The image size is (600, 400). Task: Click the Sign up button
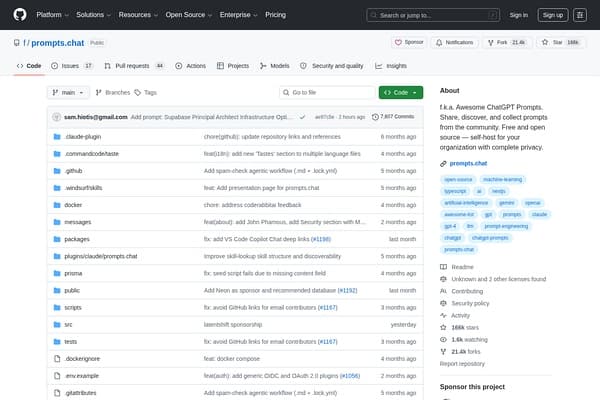[x=553, y=15]
